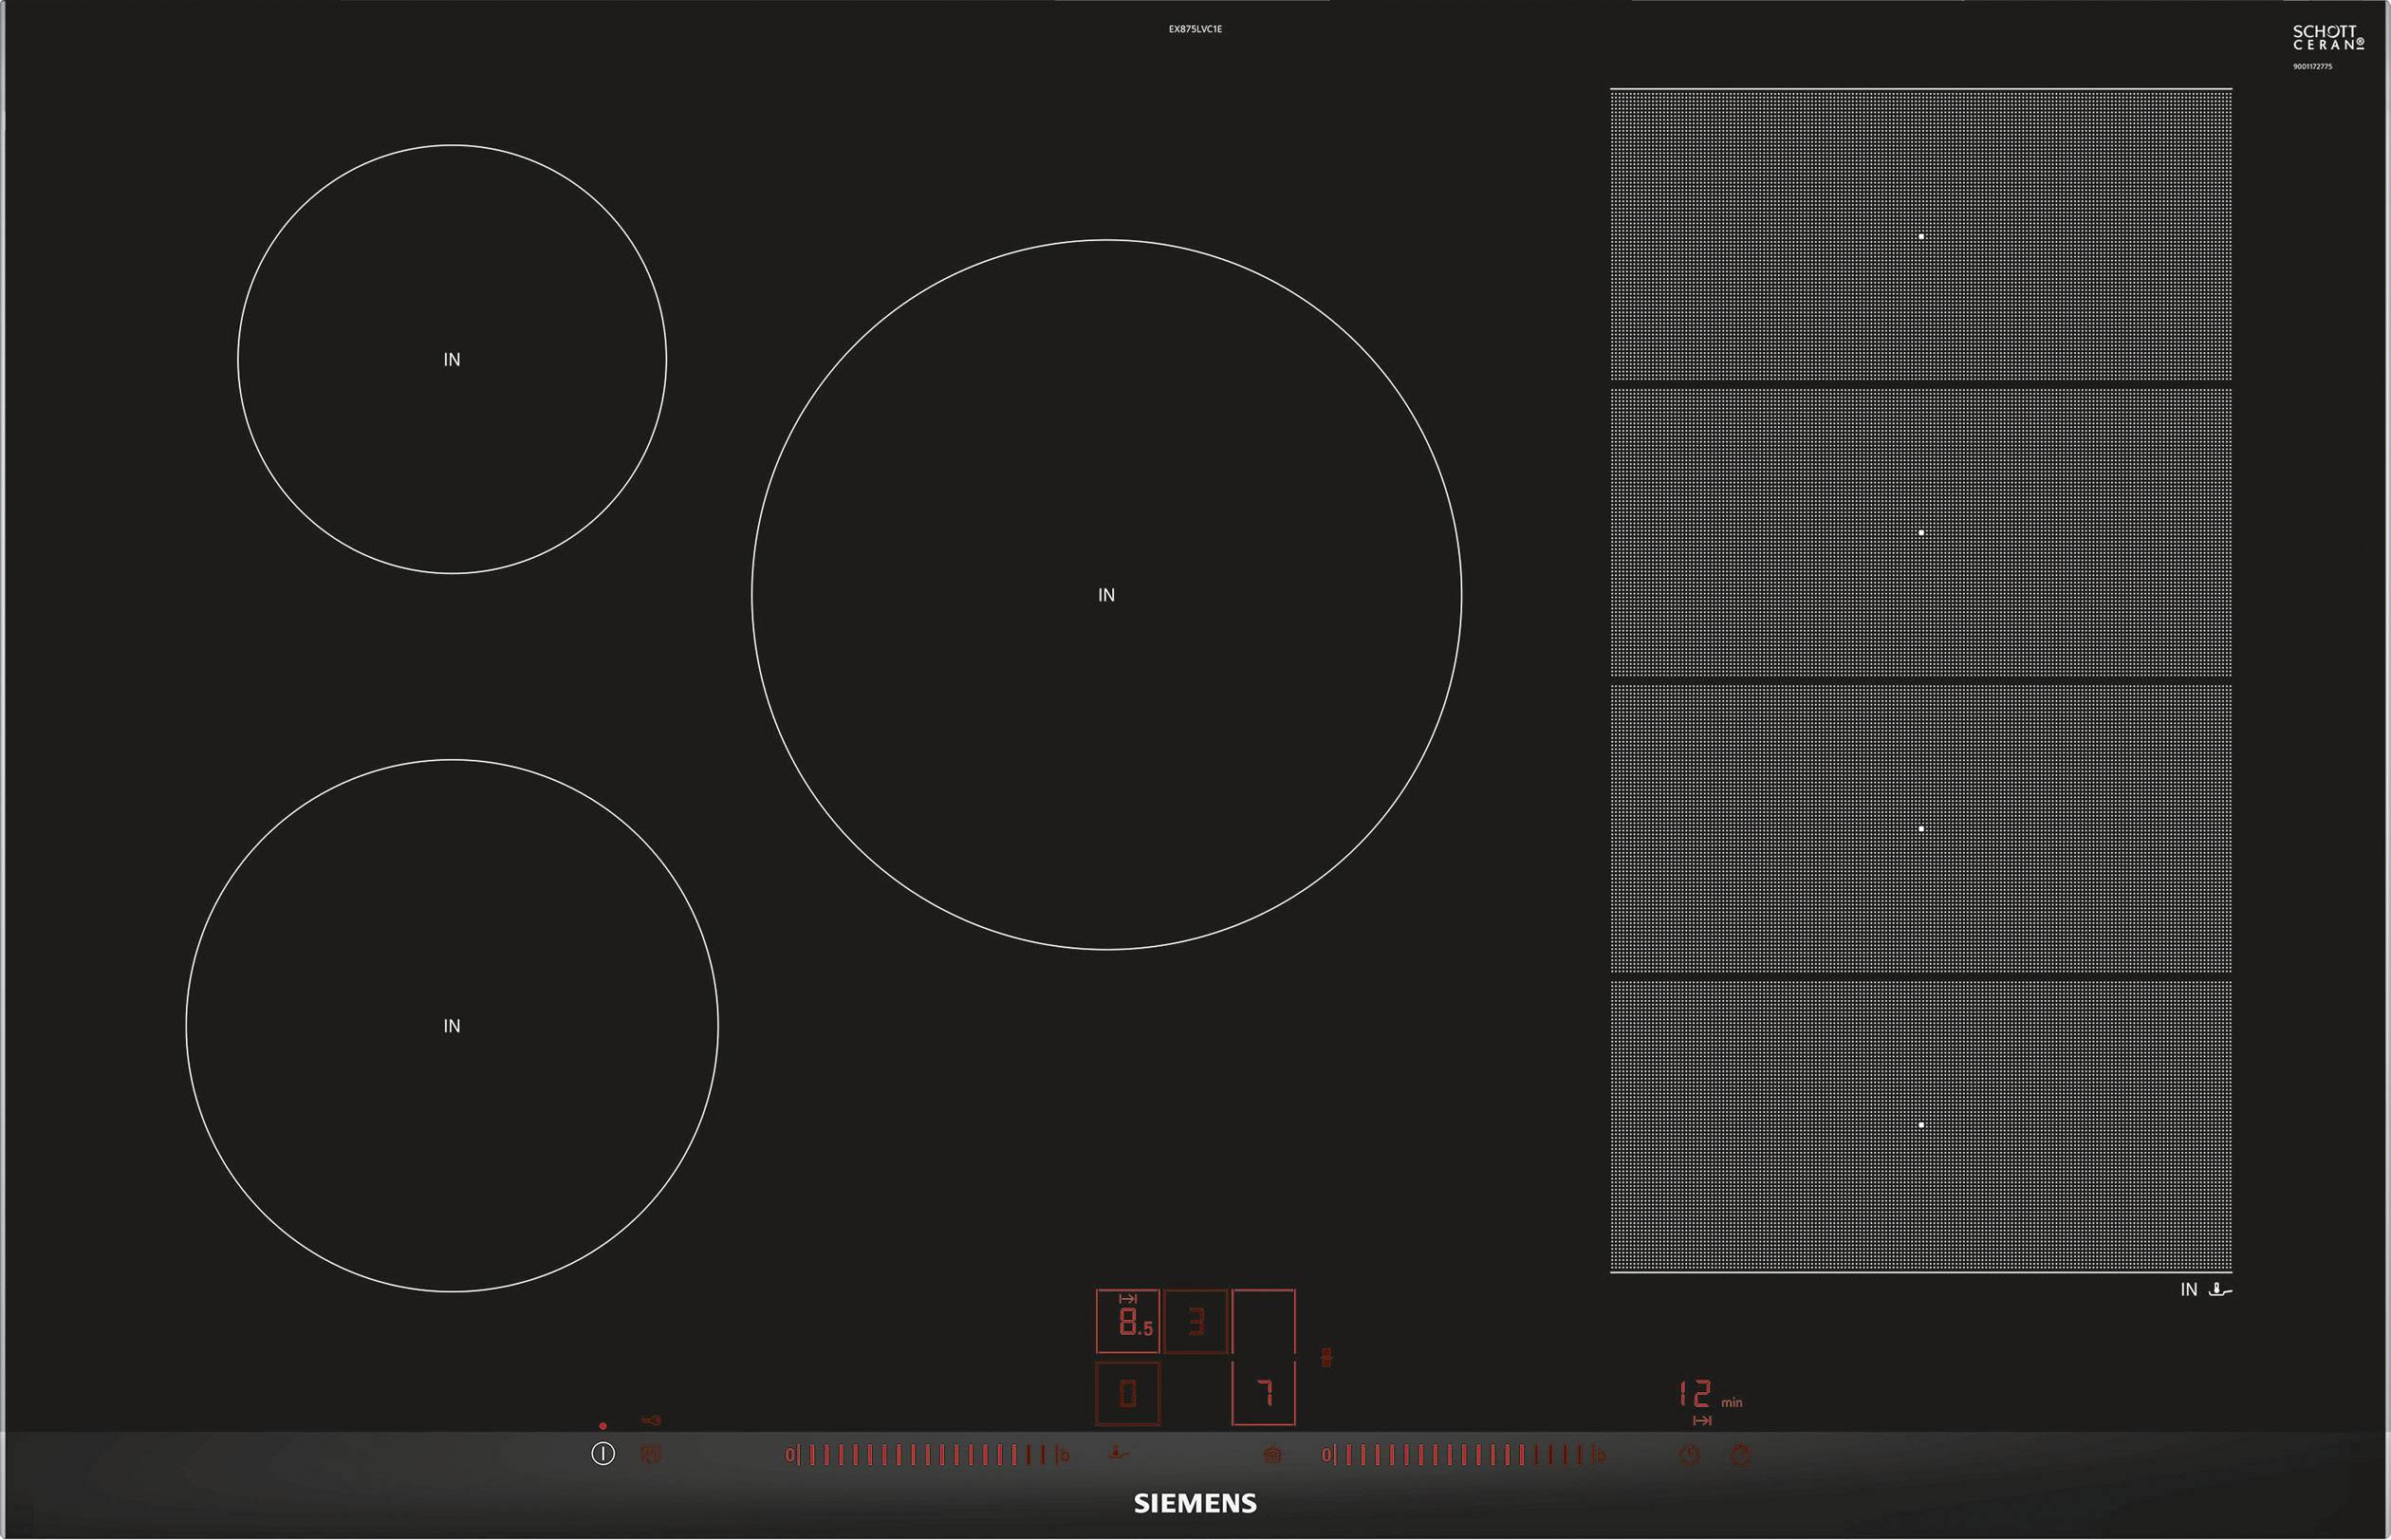
Task: Tap the childproof lock key icon
Action: point(651,1420)
